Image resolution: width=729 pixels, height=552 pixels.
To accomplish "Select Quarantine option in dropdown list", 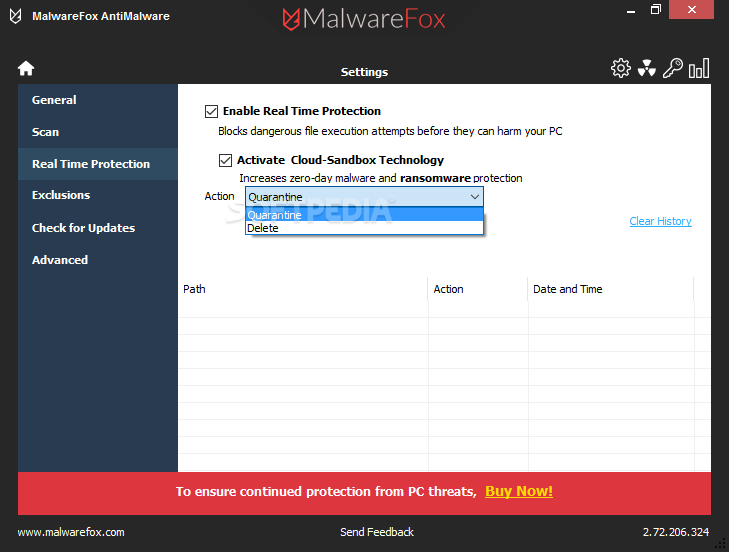I will 364,215.
